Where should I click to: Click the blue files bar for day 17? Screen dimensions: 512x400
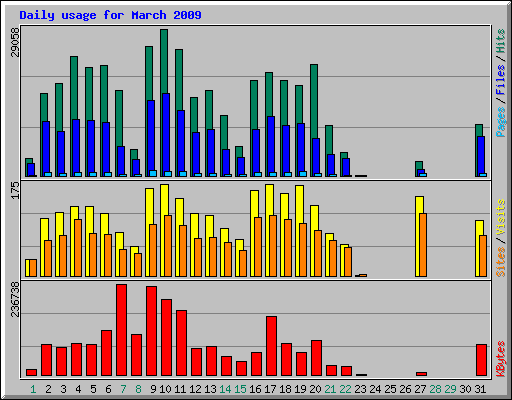click(271, 143)
